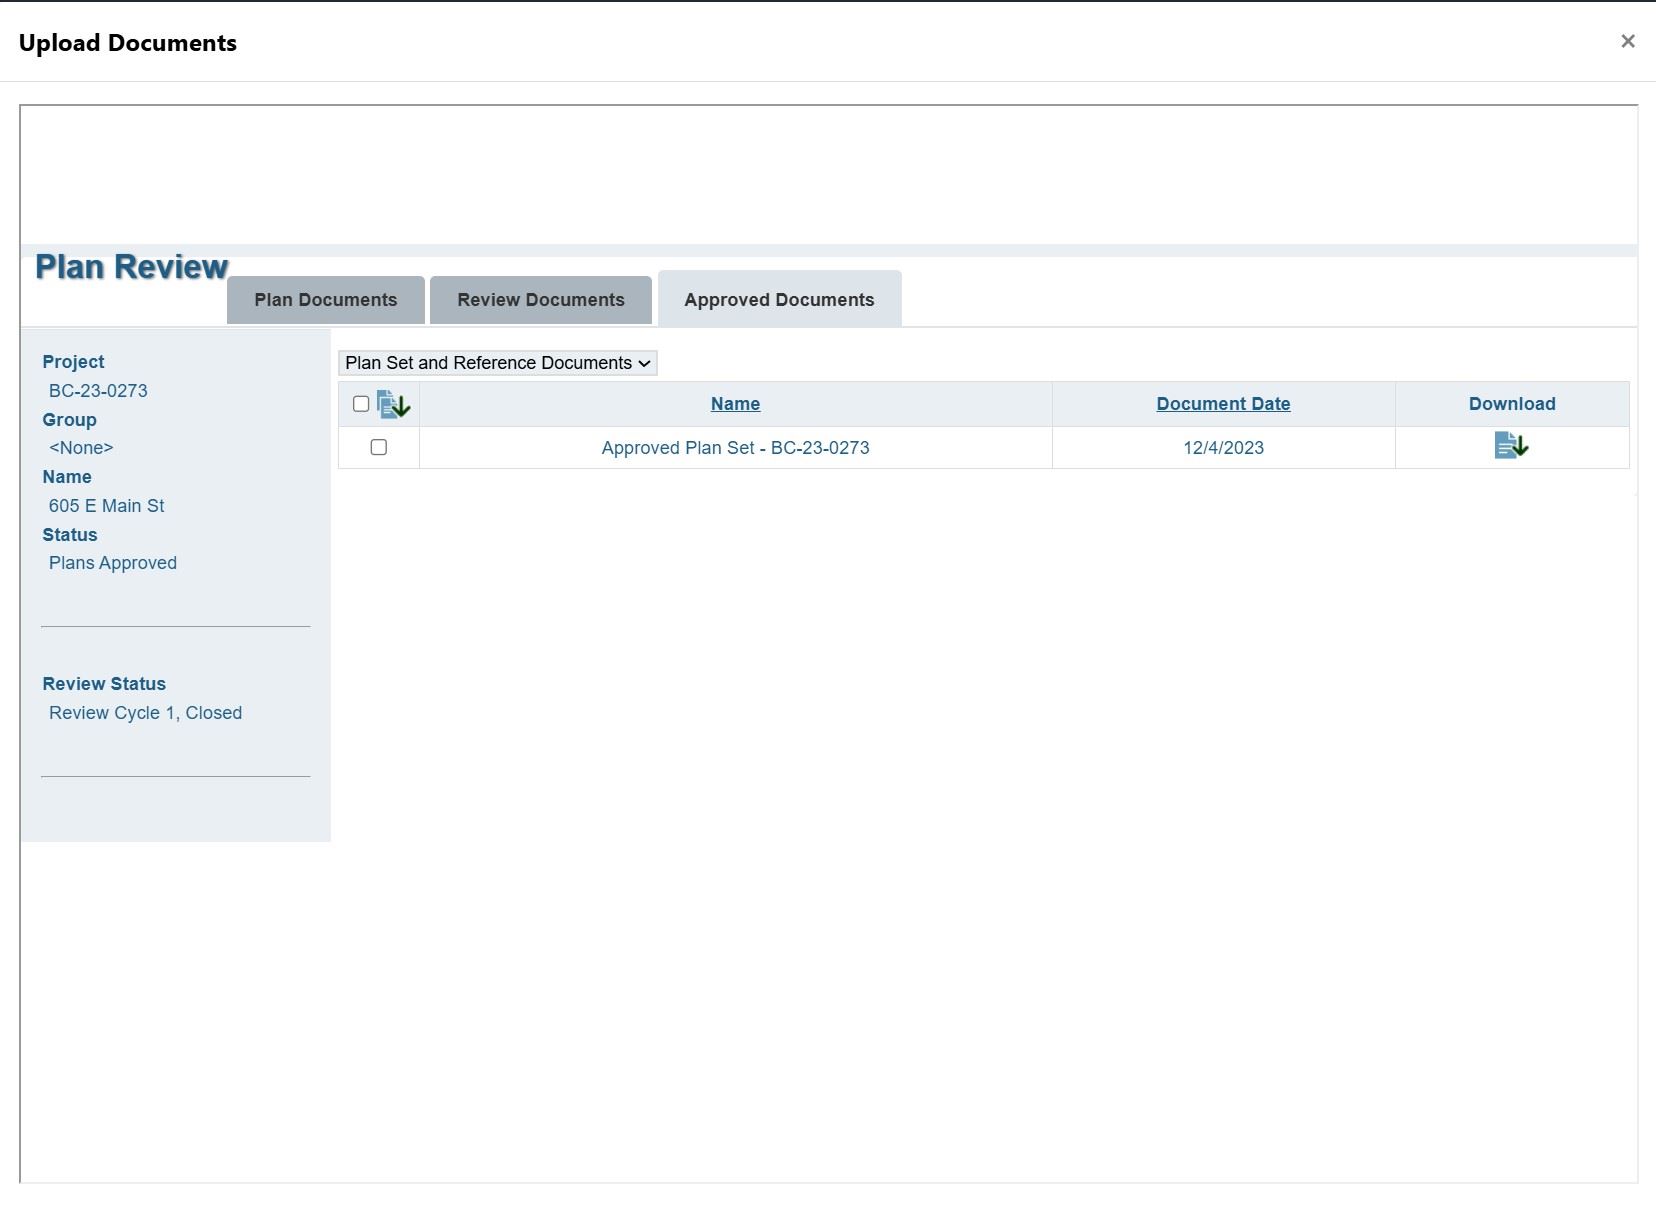Viewport: 1656px width, 1208px height.
Task: Close the Upload Documents dialog
Action: point(1627,42)
